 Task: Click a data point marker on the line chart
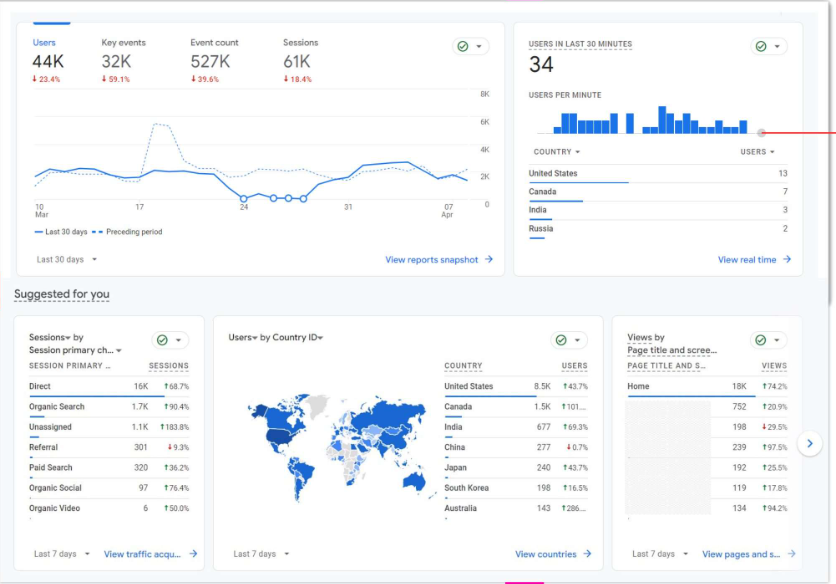coord(243,198)
